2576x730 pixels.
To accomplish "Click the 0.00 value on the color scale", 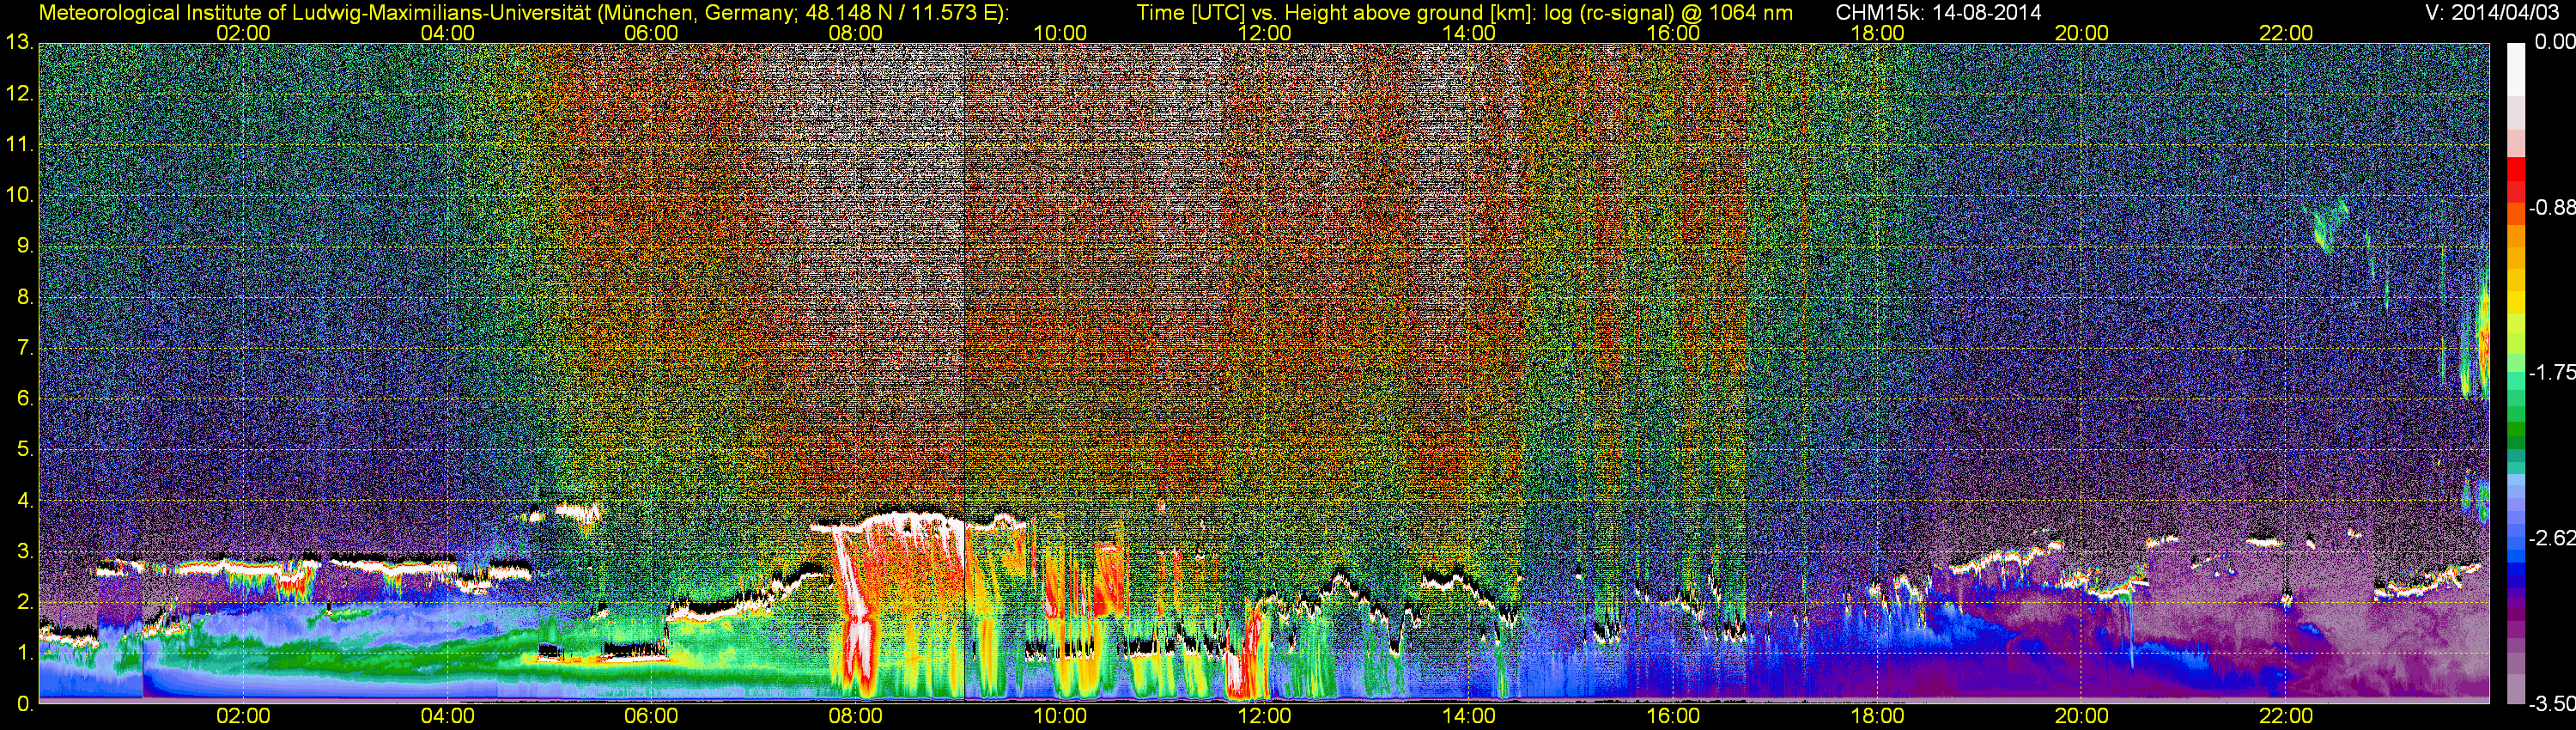I will (2553, 42).
